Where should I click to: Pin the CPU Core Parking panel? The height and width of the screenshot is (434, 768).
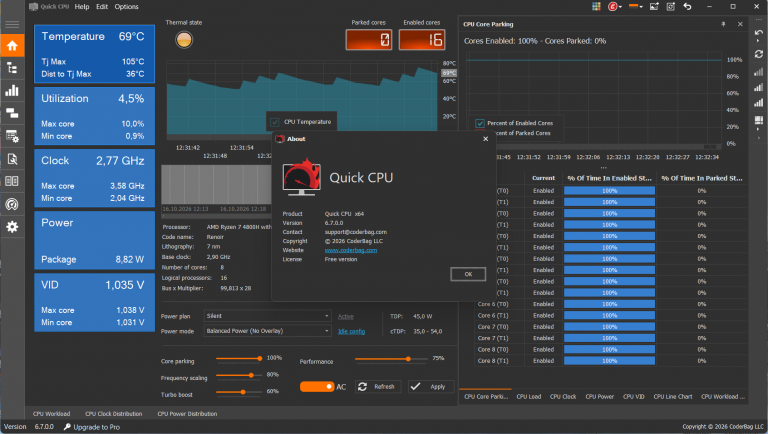click(x=723, y=24)
